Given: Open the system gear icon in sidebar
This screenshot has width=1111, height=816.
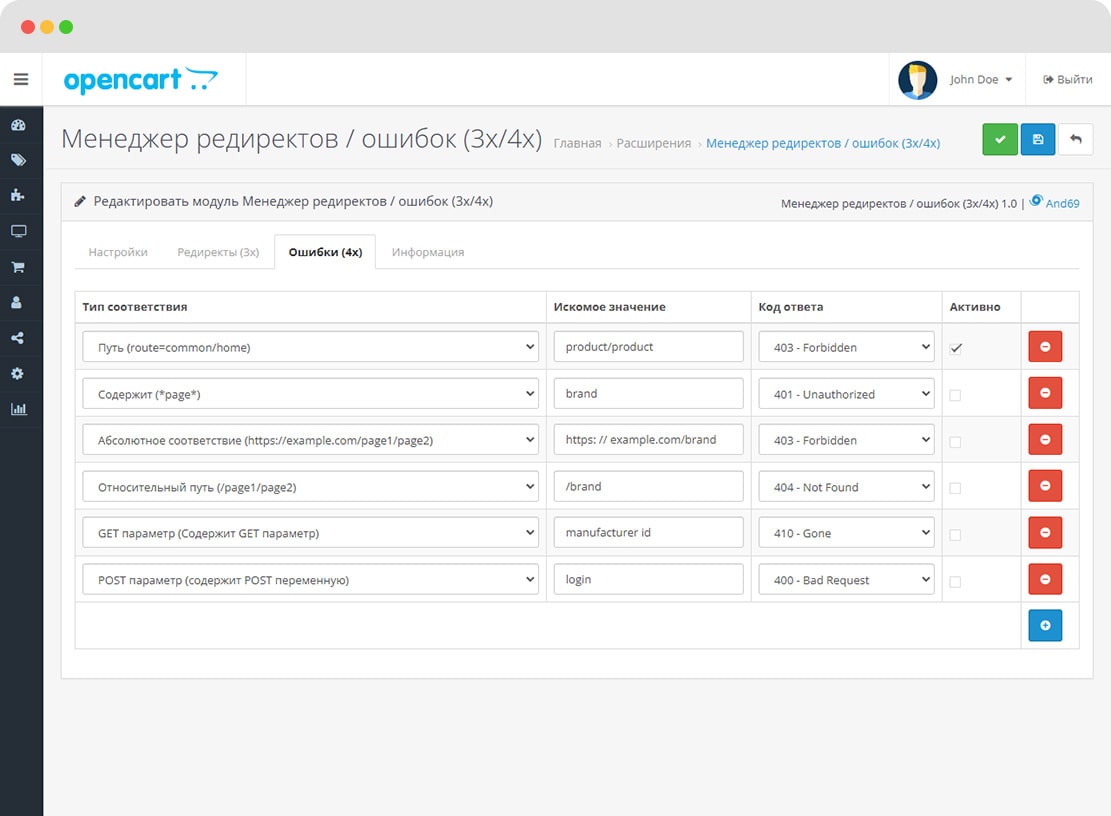Looking at the screenshot, I should coord(18,373).
